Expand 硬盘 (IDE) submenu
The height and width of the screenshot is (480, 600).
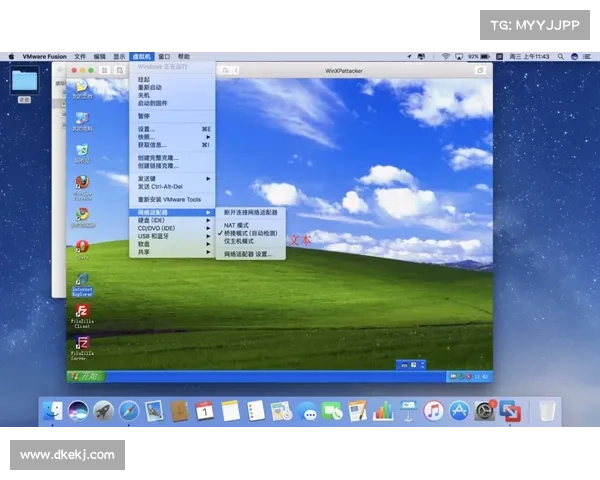[172, 220]
